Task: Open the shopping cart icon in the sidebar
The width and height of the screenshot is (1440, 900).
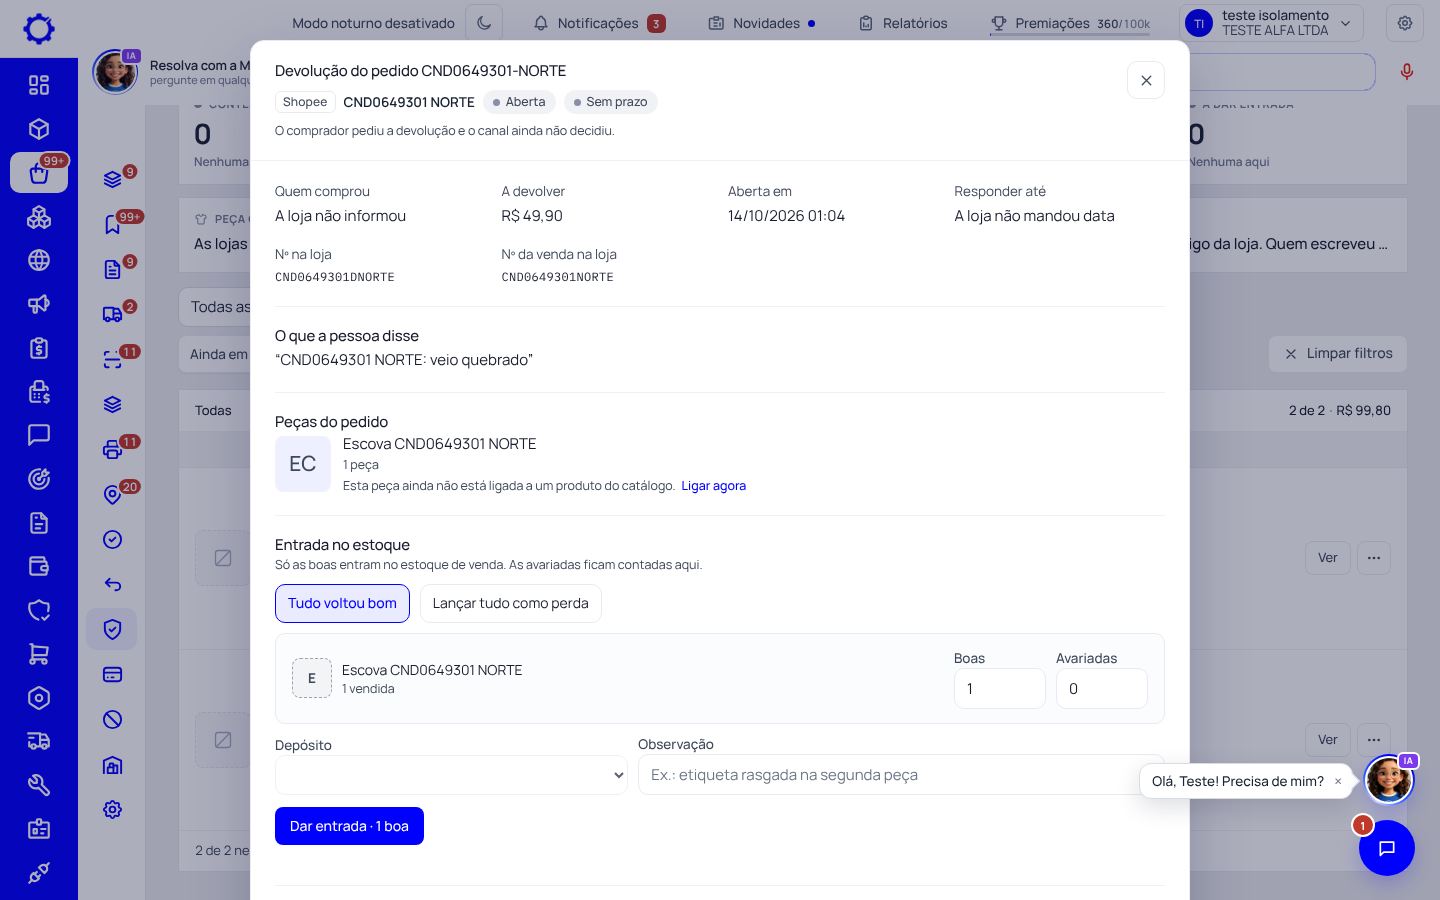Action: pyautogui.click(x=39, y=654)
